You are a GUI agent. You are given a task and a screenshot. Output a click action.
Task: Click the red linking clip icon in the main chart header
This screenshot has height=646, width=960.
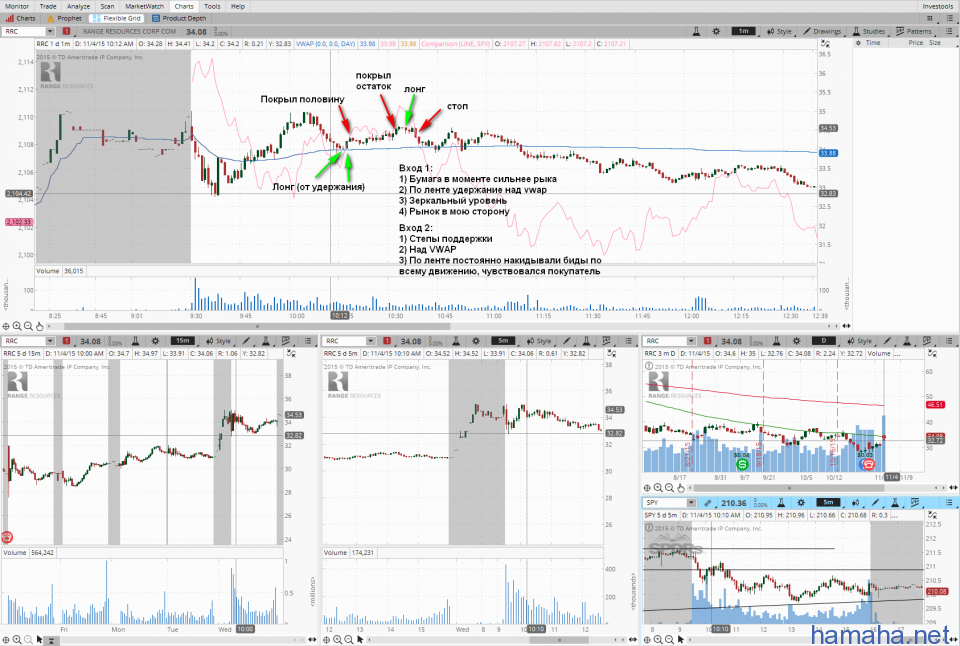[66, 31]
